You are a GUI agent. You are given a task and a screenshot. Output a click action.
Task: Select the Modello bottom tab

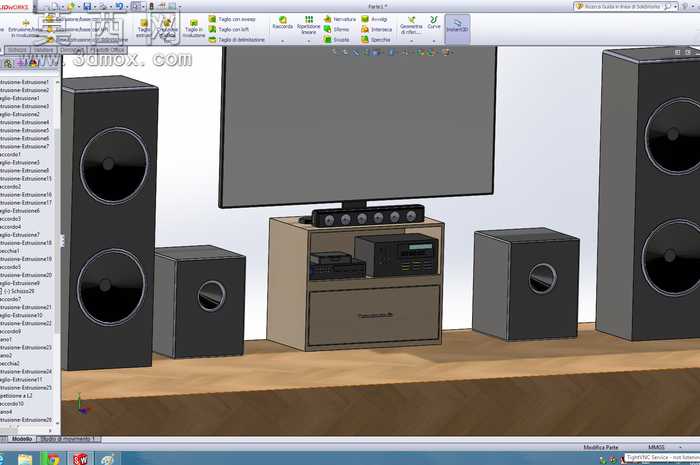[x=22, y=439]
